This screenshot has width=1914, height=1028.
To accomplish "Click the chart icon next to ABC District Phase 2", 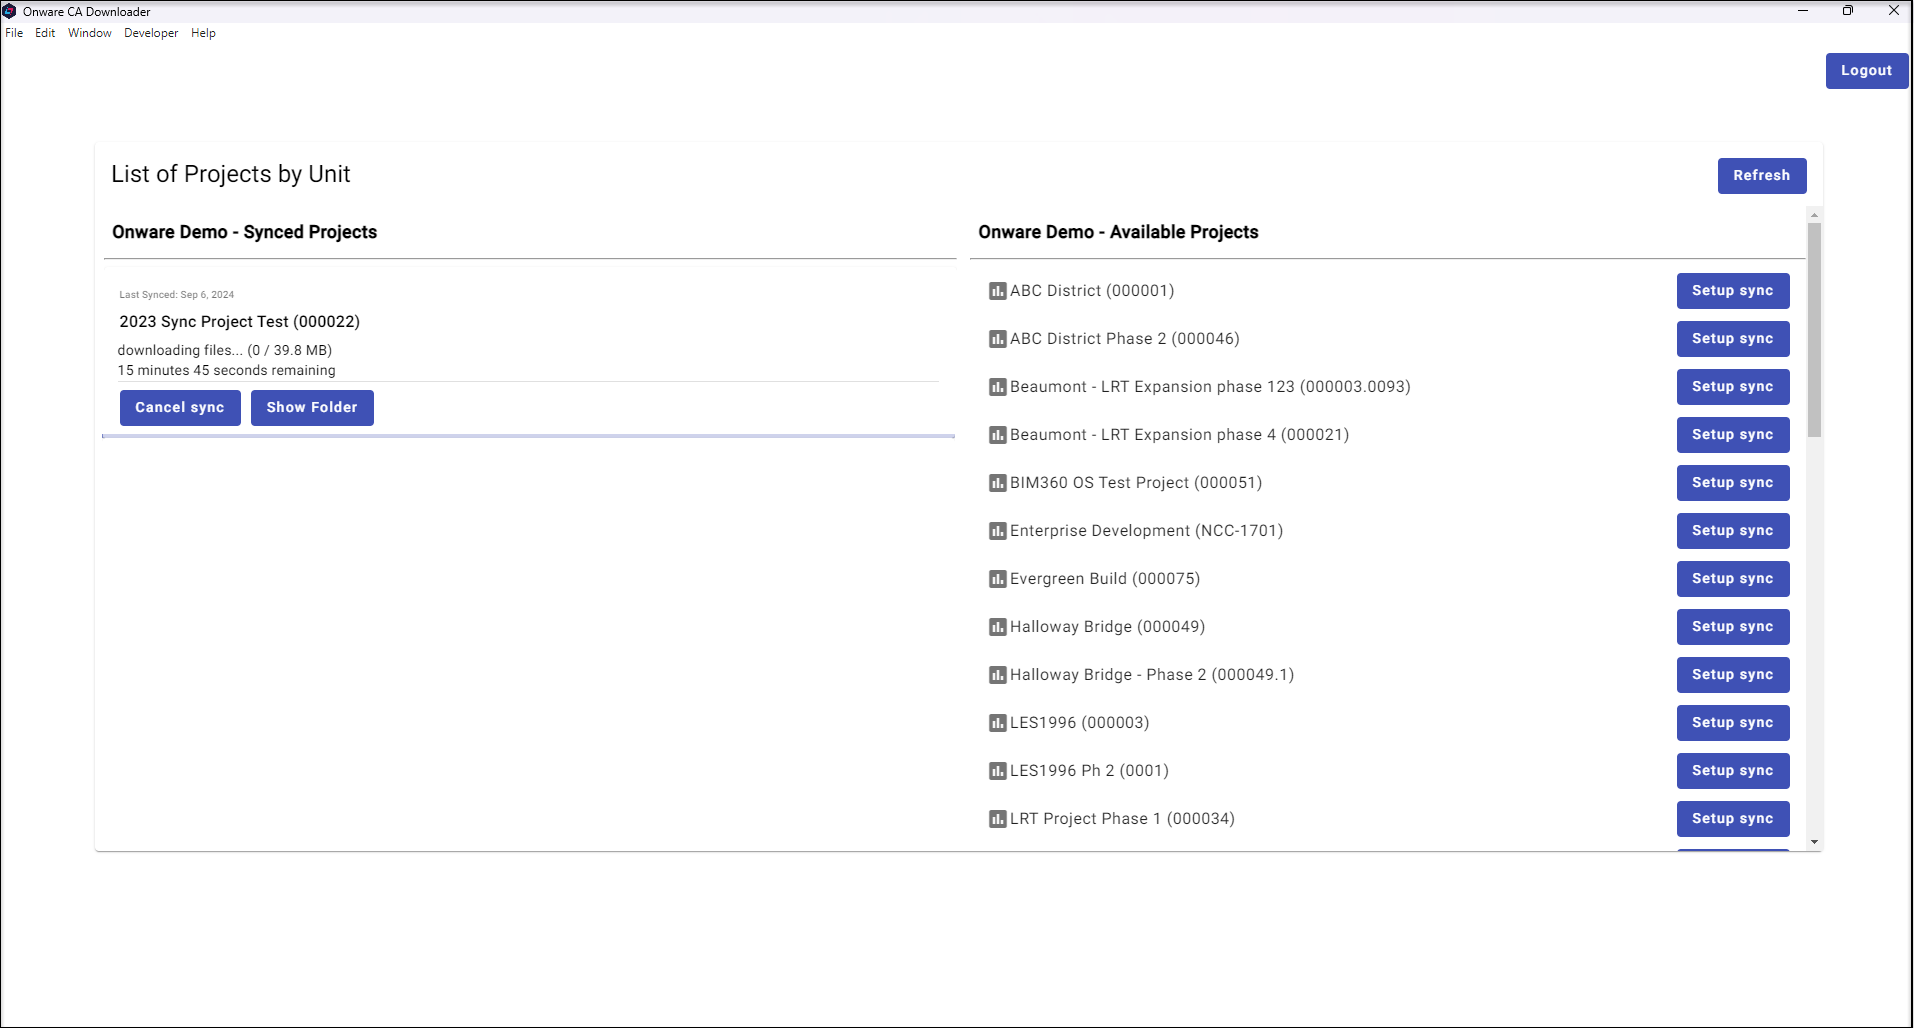I will pyautogui.click(x=997, y=339).
